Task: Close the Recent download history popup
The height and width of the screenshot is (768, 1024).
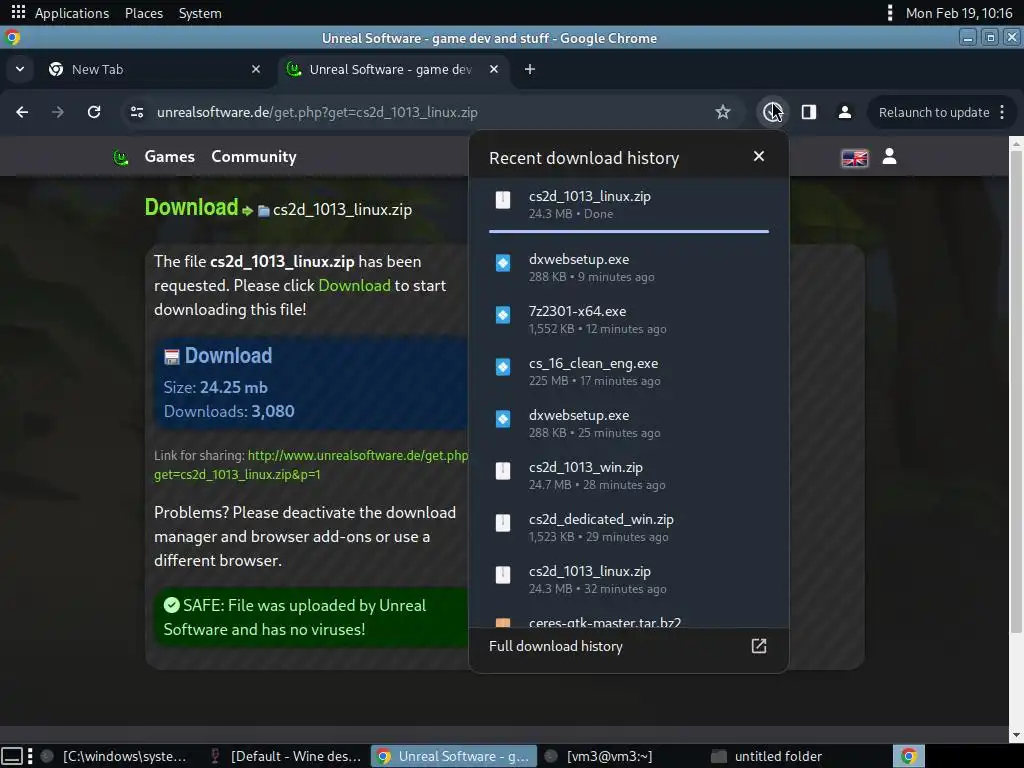Action: tap(758, 157)
